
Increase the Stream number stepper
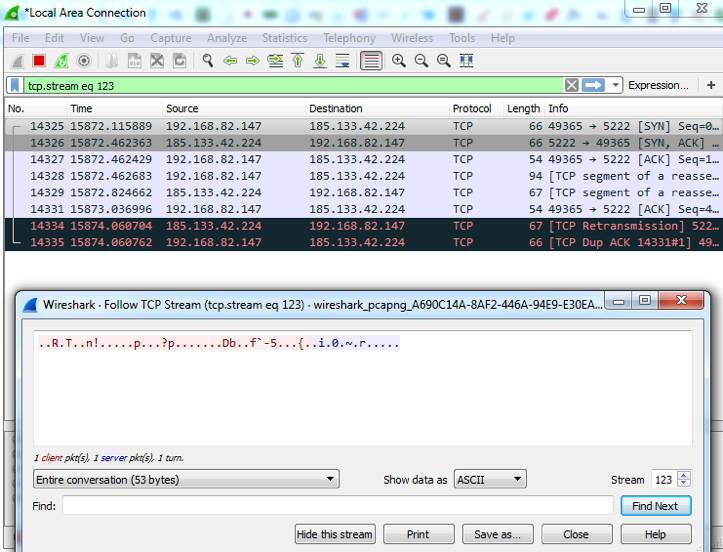[684, 475]
